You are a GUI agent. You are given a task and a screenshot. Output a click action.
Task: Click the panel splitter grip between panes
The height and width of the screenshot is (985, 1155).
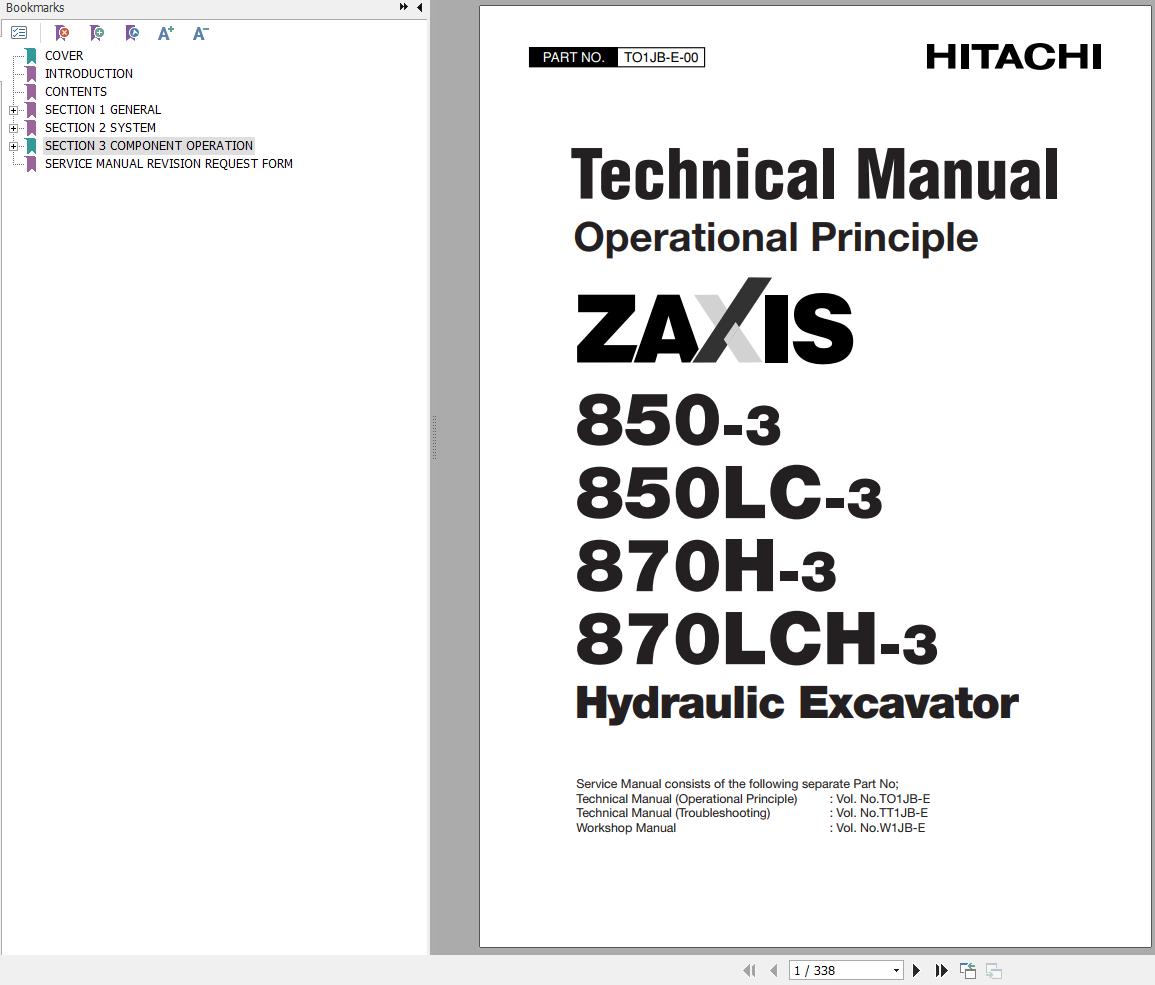click(x=434, y=438)
